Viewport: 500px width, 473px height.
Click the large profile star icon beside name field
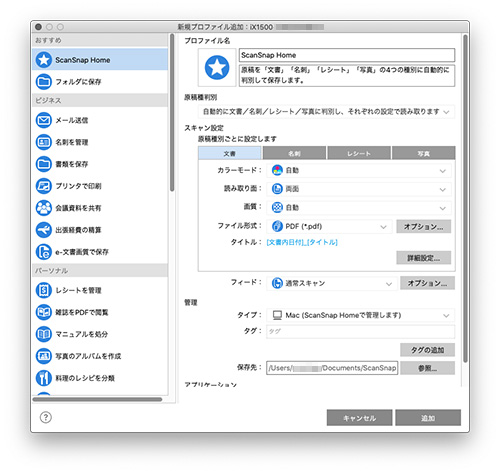(217, 68)
